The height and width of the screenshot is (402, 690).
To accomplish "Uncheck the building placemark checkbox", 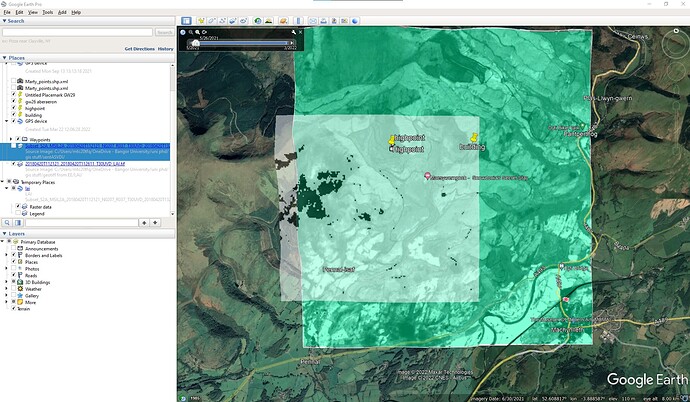I will tap(14, 114).
